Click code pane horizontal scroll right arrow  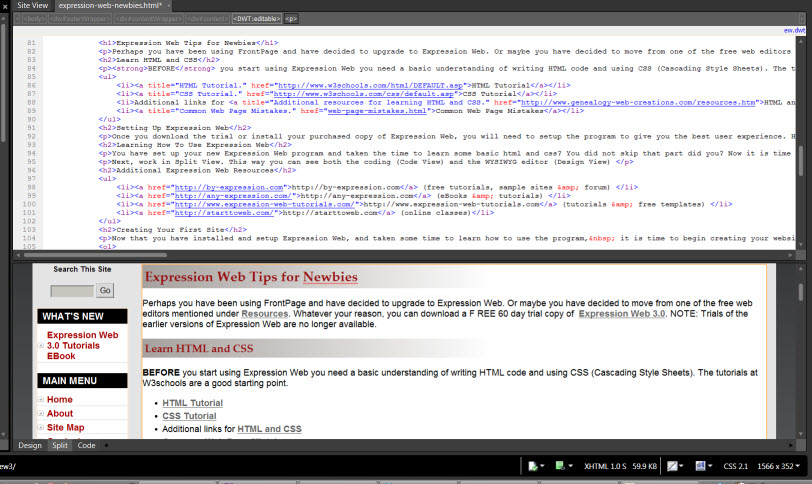pos(790,255)
